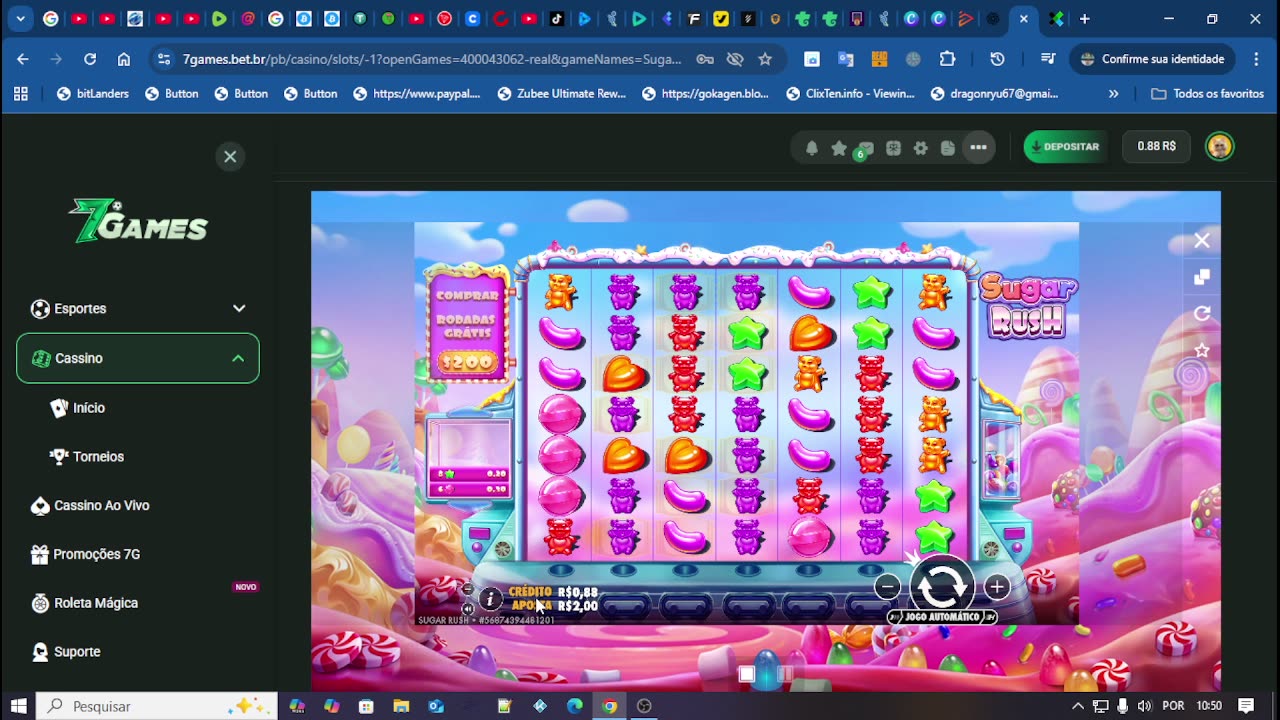Spin the Sugar Rush reels
Viewport: 1280px width, 720px height.
click(941, 587)
